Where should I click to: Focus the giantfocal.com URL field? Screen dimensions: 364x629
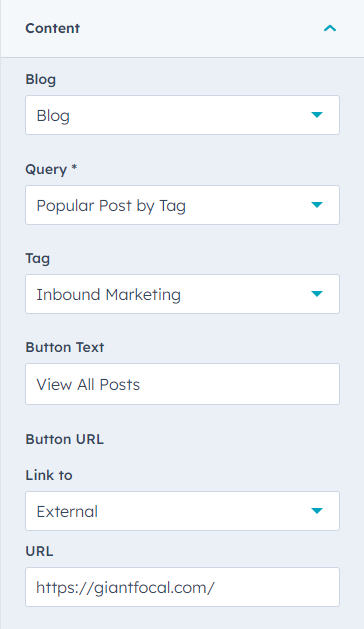pyautogui.click(x=183, y=587)
